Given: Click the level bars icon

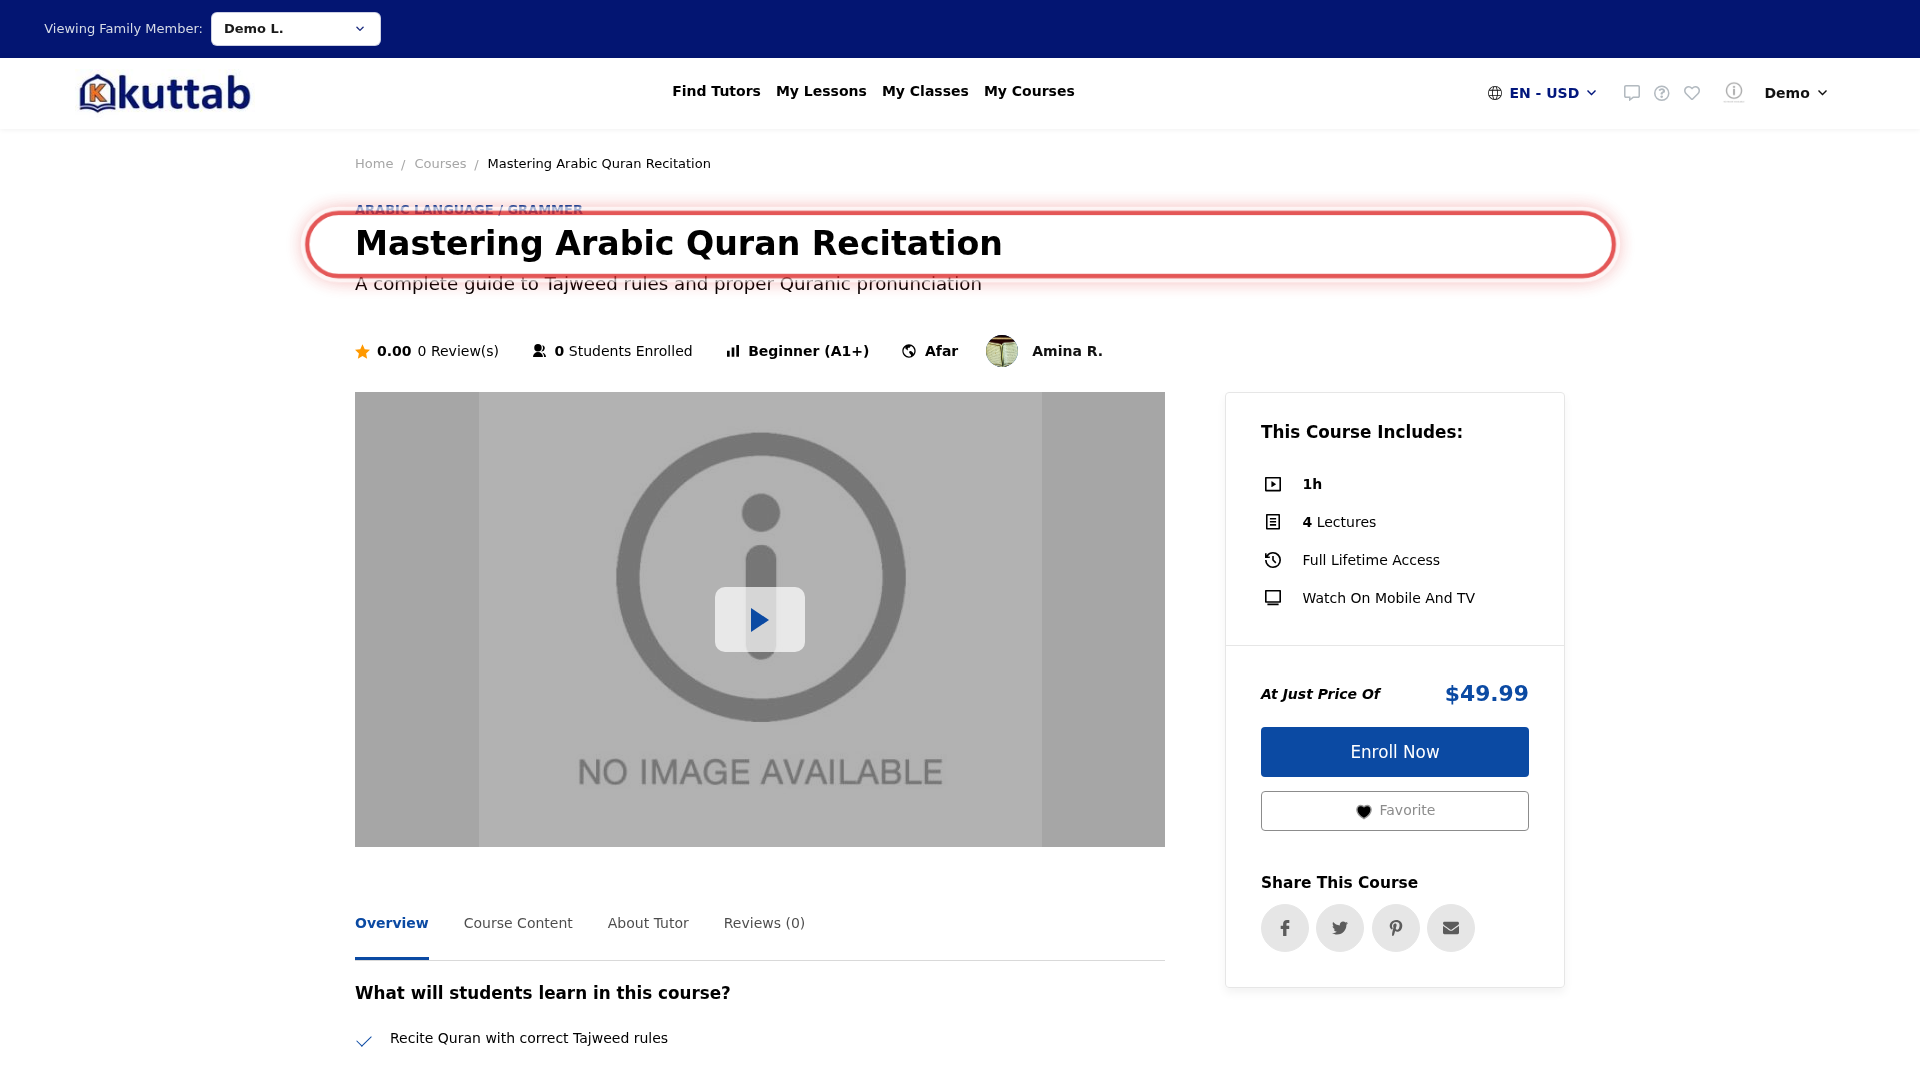Looking at the screenshot, I should (x=733, y=351).
